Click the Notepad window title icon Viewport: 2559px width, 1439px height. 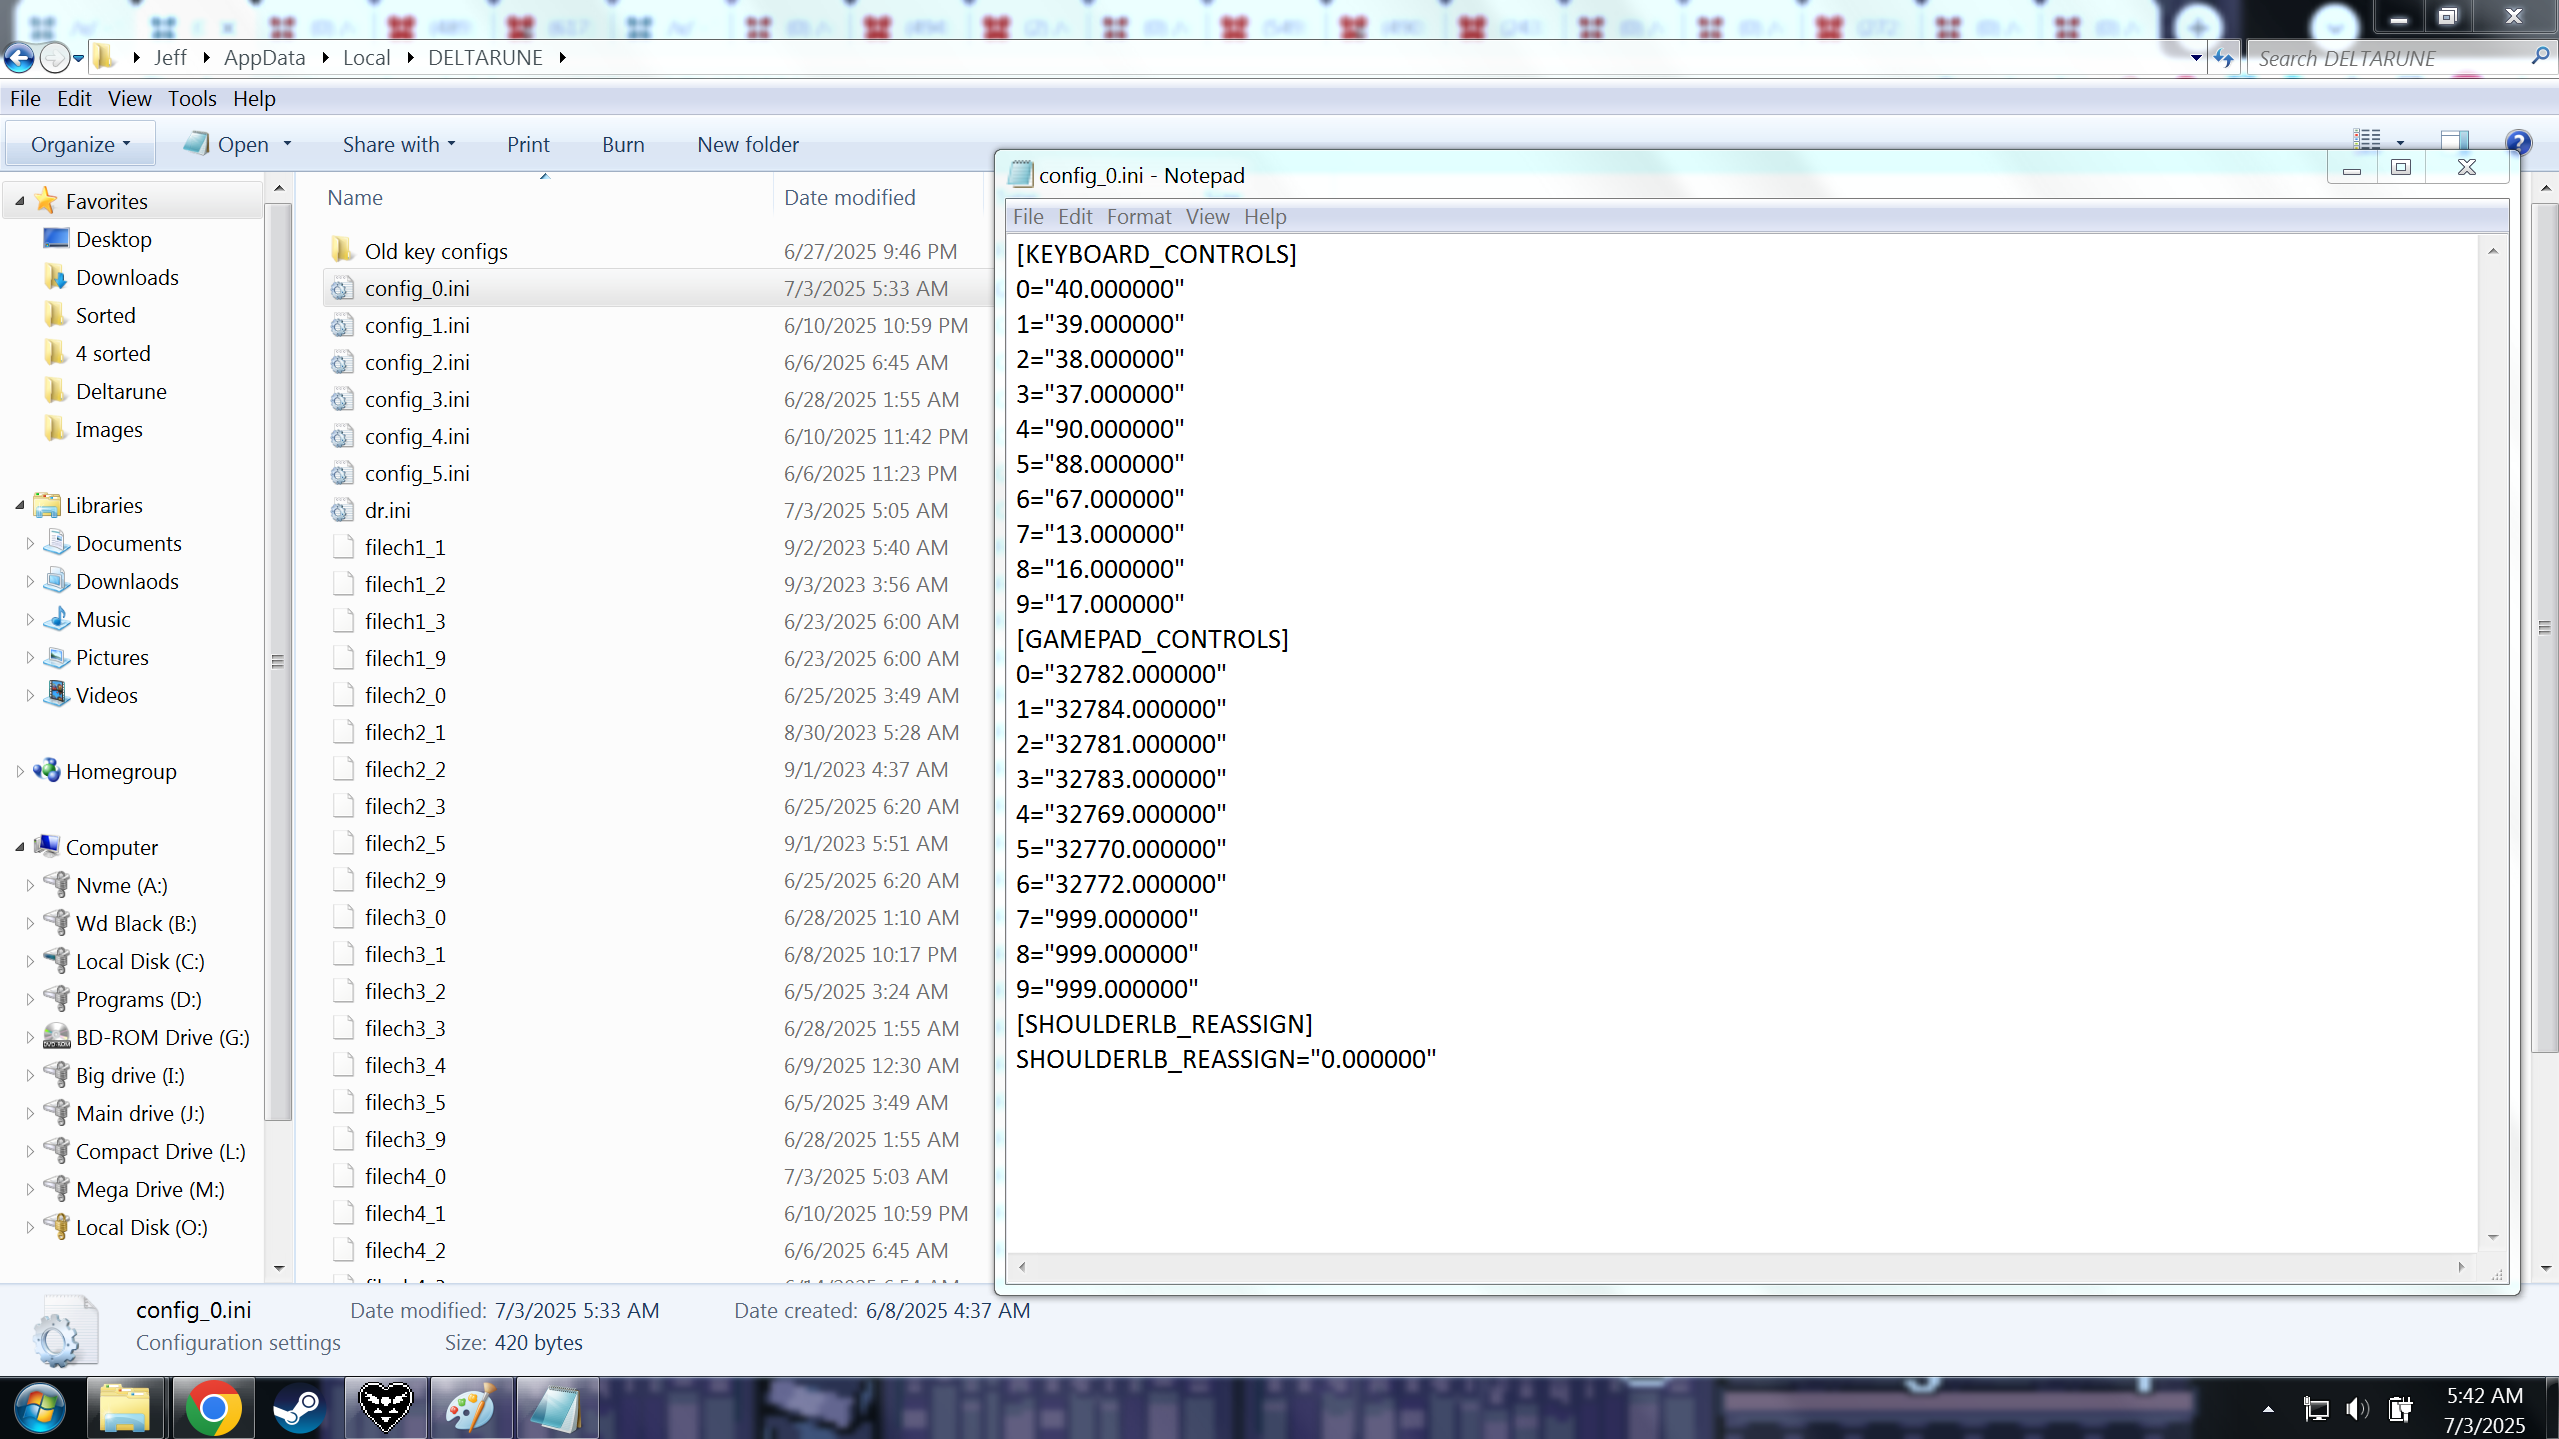pyautogui.click(x=1020, y=174)
